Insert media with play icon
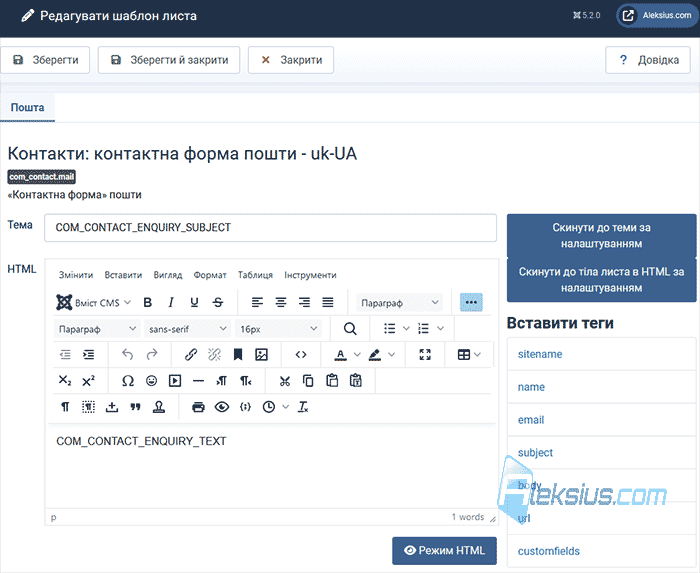The height and width of the screenshot is (573, 700). [x=175, y=381]
